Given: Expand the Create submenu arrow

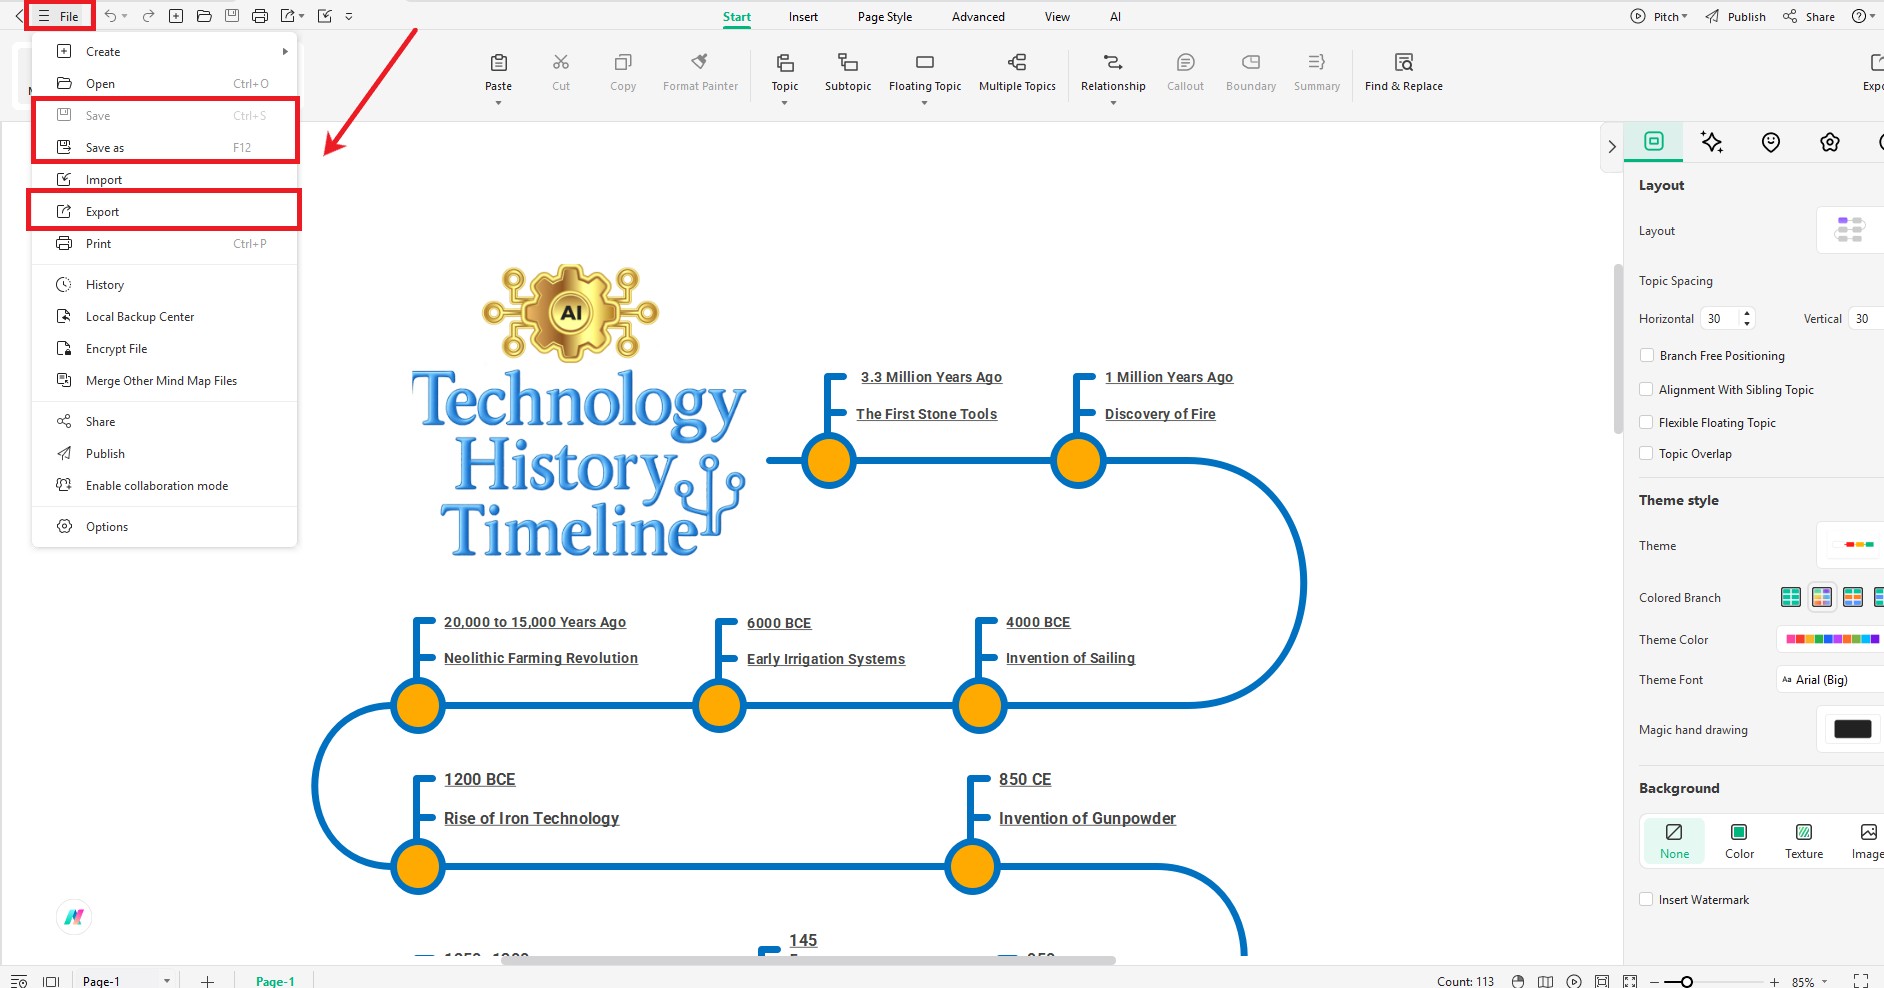Looking at the screenshot, I should coord(285,51).
